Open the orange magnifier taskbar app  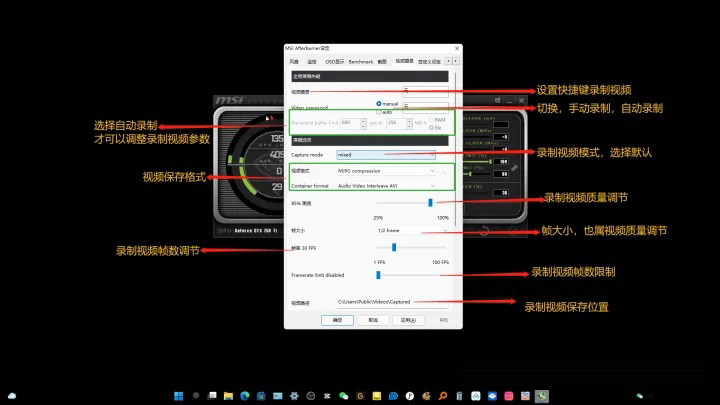(443, 396)
